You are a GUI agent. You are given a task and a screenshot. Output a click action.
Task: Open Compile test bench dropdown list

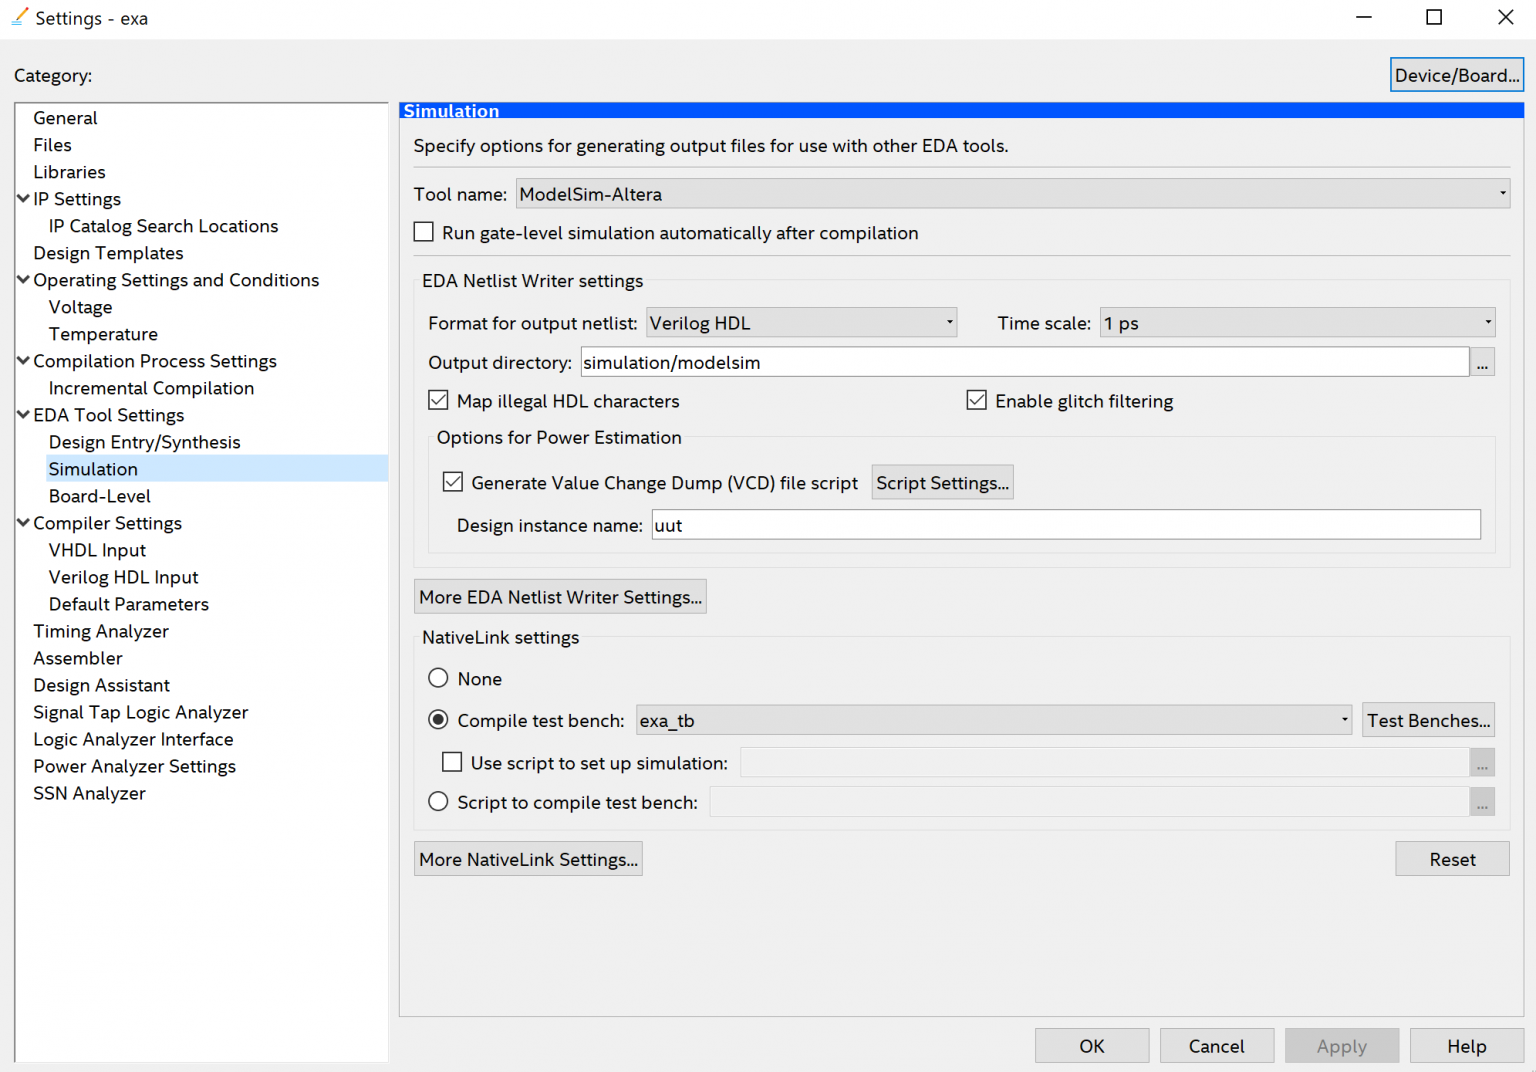(x=994, y=721)
